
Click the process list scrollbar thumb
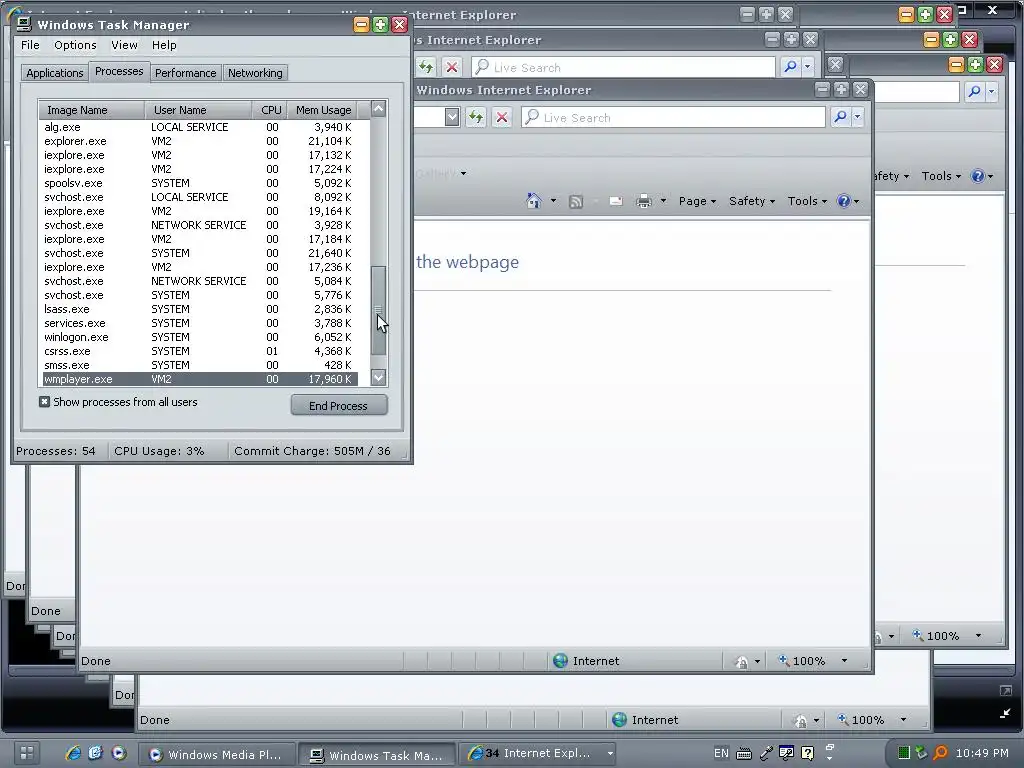tap(379, 310)
